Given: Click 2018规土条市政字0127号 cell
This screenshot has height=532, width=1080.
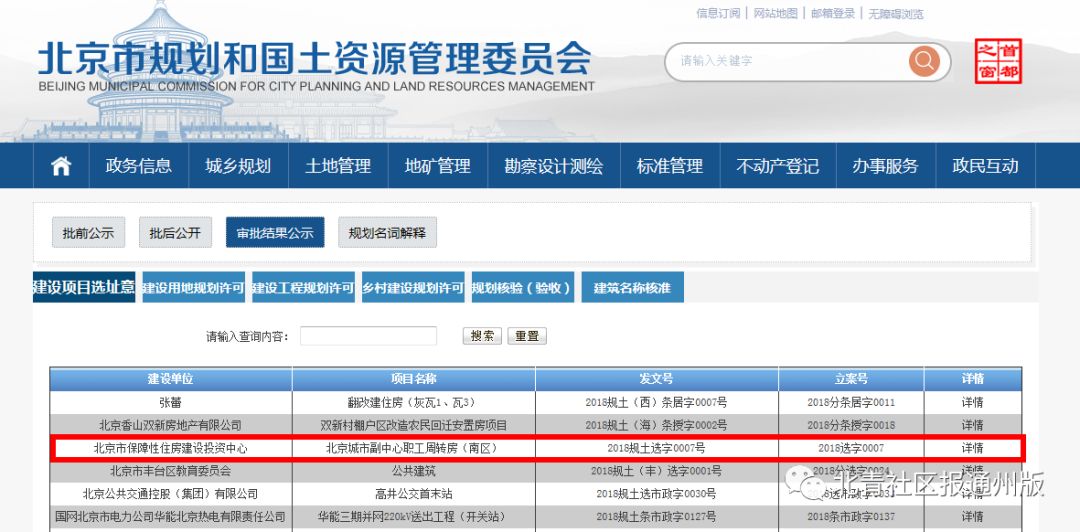Looking at the screenshot, I should pyautogui.click(x=656, y=516).
